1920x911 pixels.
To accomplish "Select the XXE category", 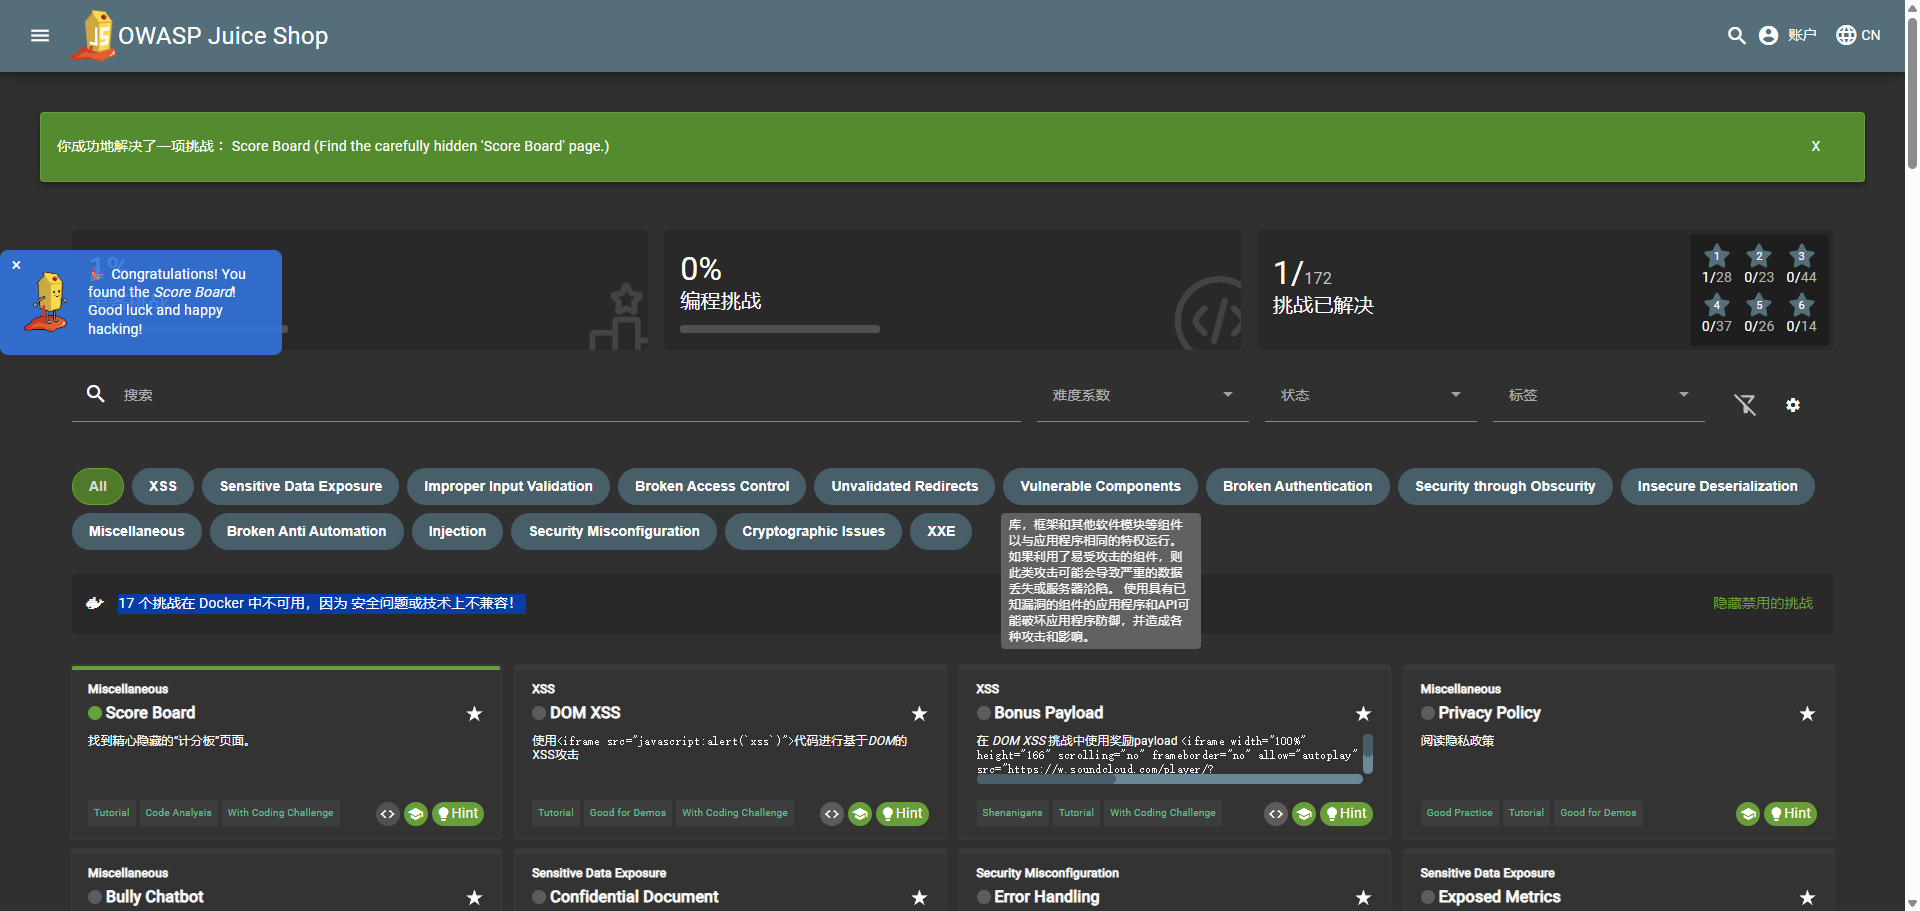I will [941, 532].
